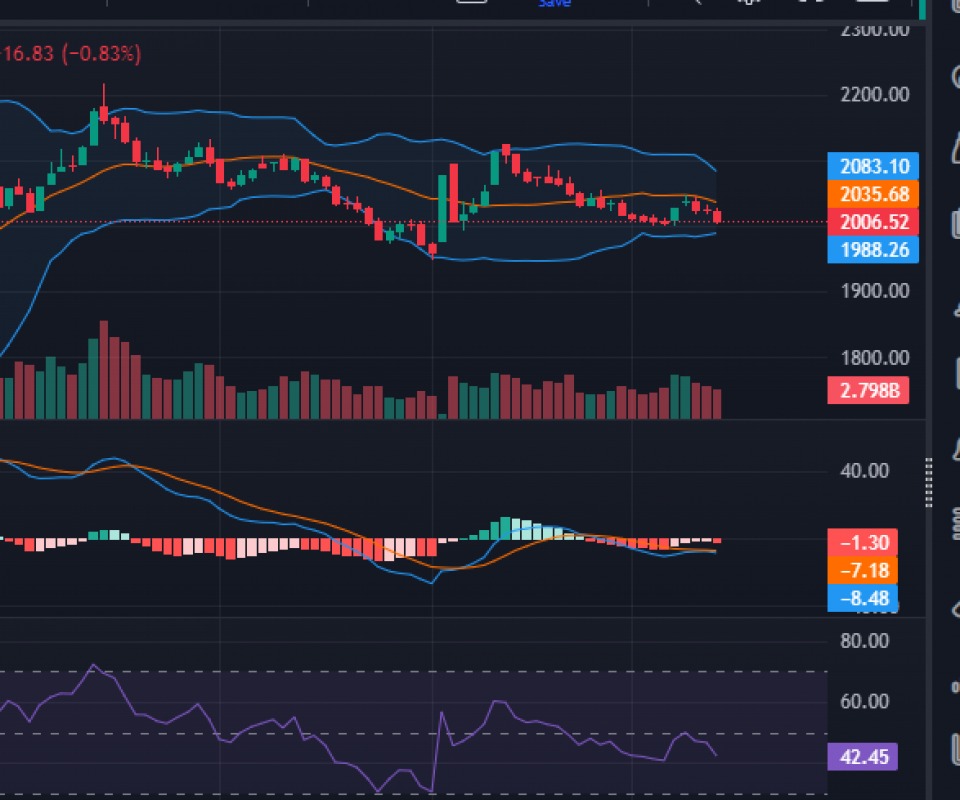This screenshot has width=960, height=800.
Task: Click the orange -7.18 signal line label
Action: click(863, 570)
